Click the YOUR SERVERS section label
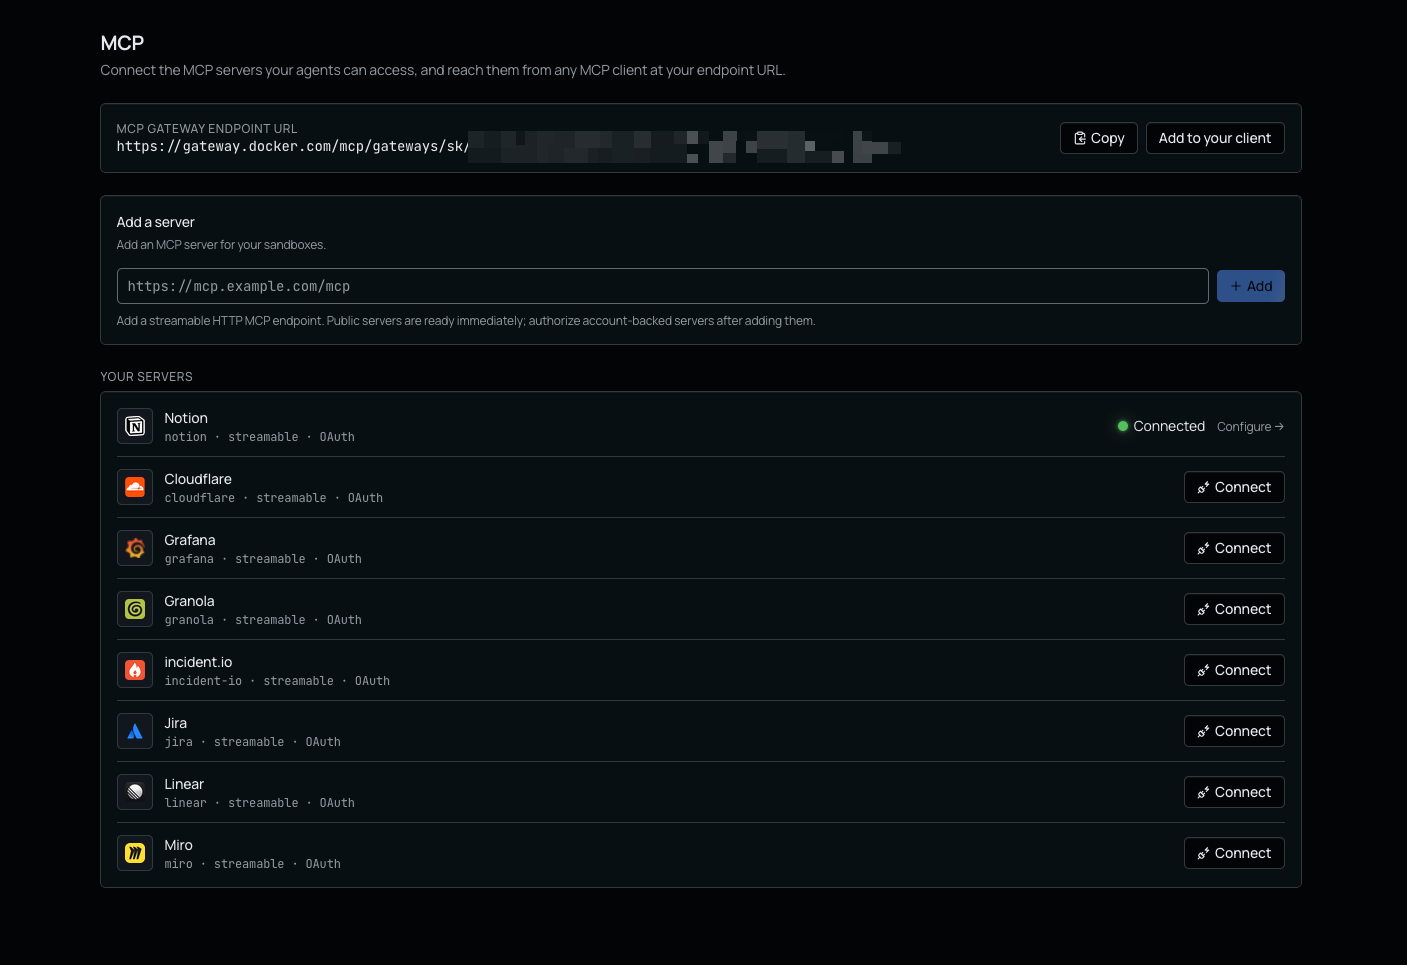Screen dimensions: 1407x965 click(146, 377)
